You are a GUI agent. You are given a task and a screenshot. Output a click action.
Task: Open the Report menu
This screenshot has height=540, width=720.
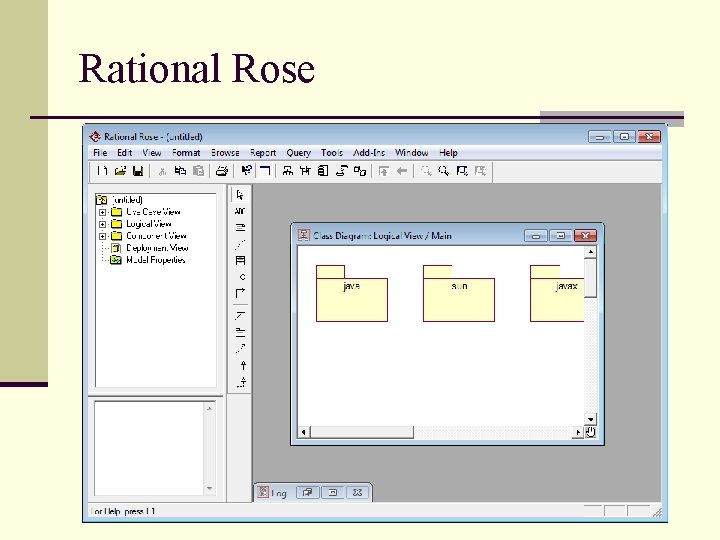click(263, 152)
